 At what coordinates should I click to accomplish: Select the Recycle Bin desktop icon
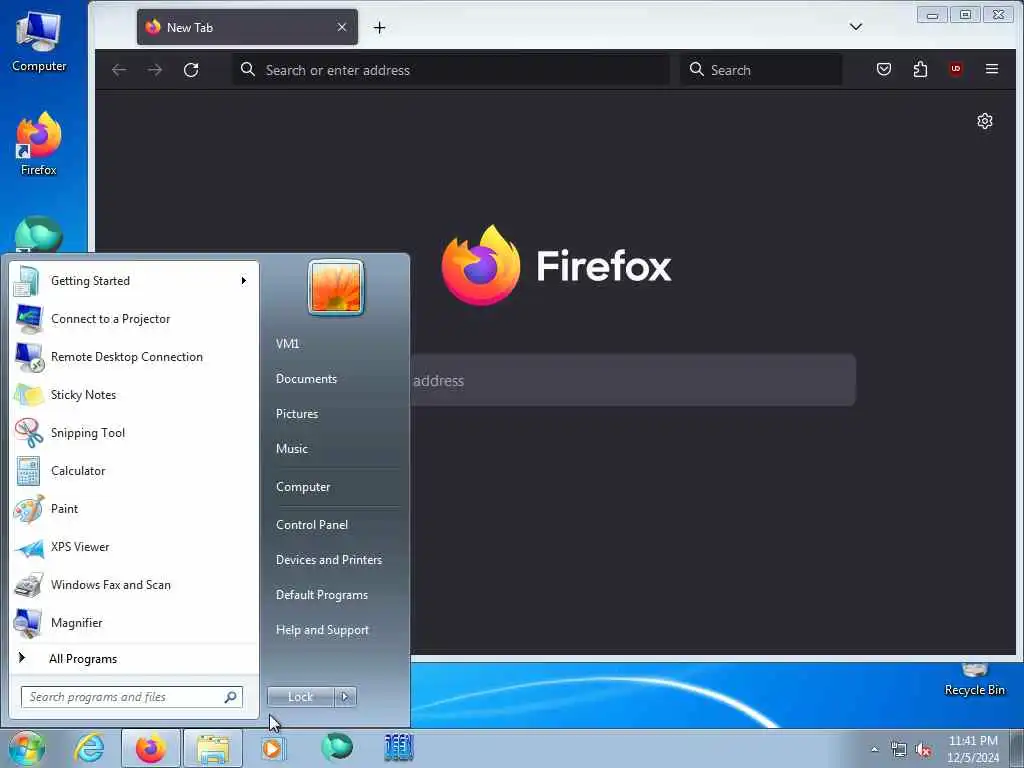[x=974, y=680]
